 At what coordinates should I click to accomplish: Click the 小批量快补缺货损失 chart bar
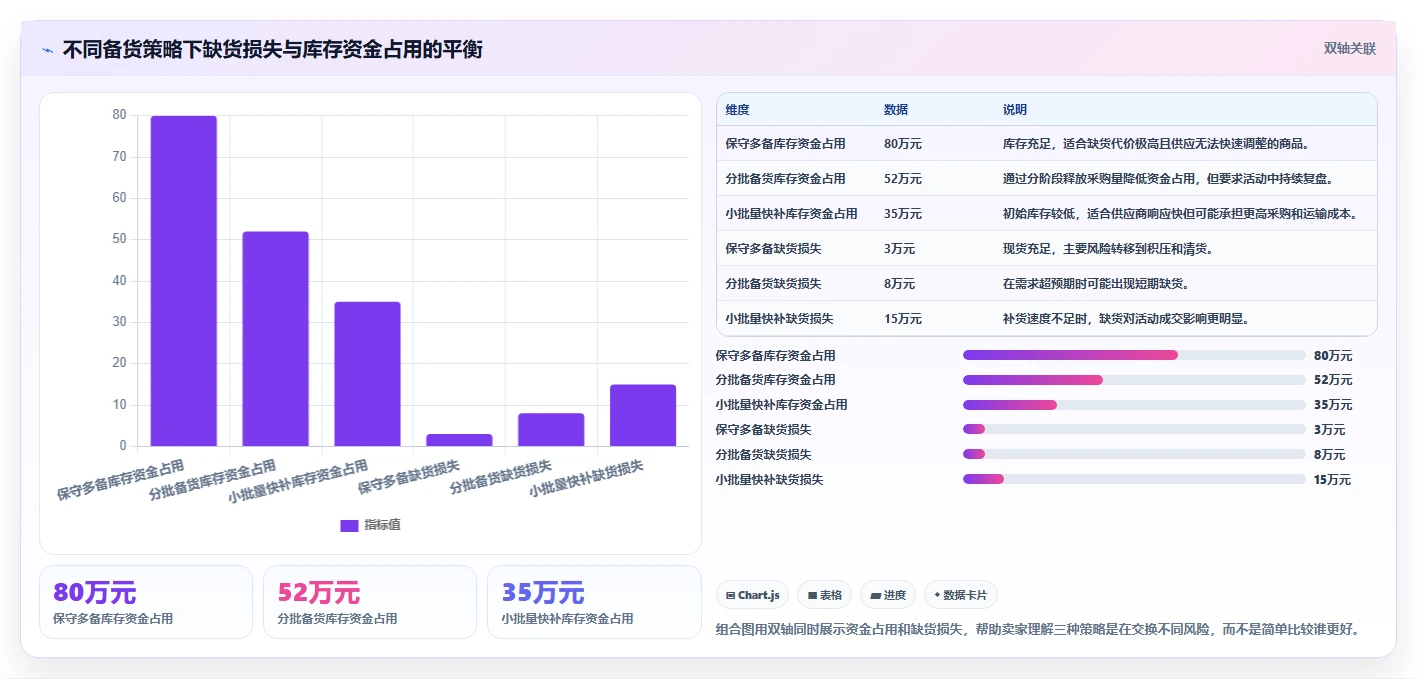pyautogui.click(x=643, y=415)
